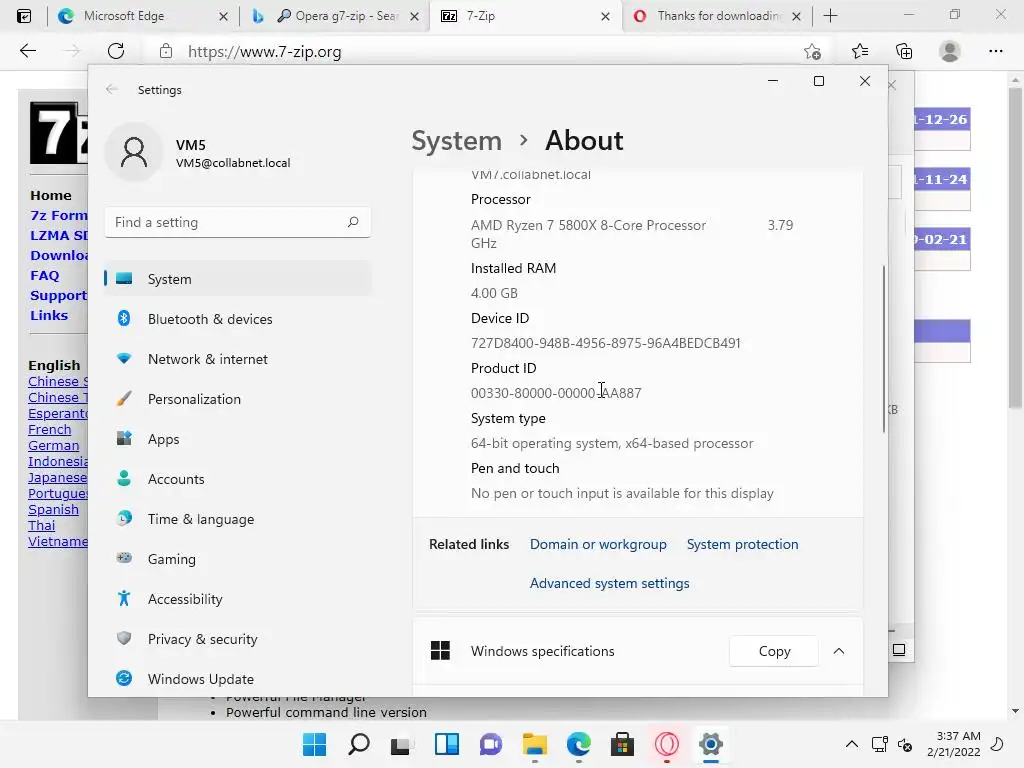Open Edge profile avatar icon
This screenshot has height=768, width=1024.
click(950, 51)
